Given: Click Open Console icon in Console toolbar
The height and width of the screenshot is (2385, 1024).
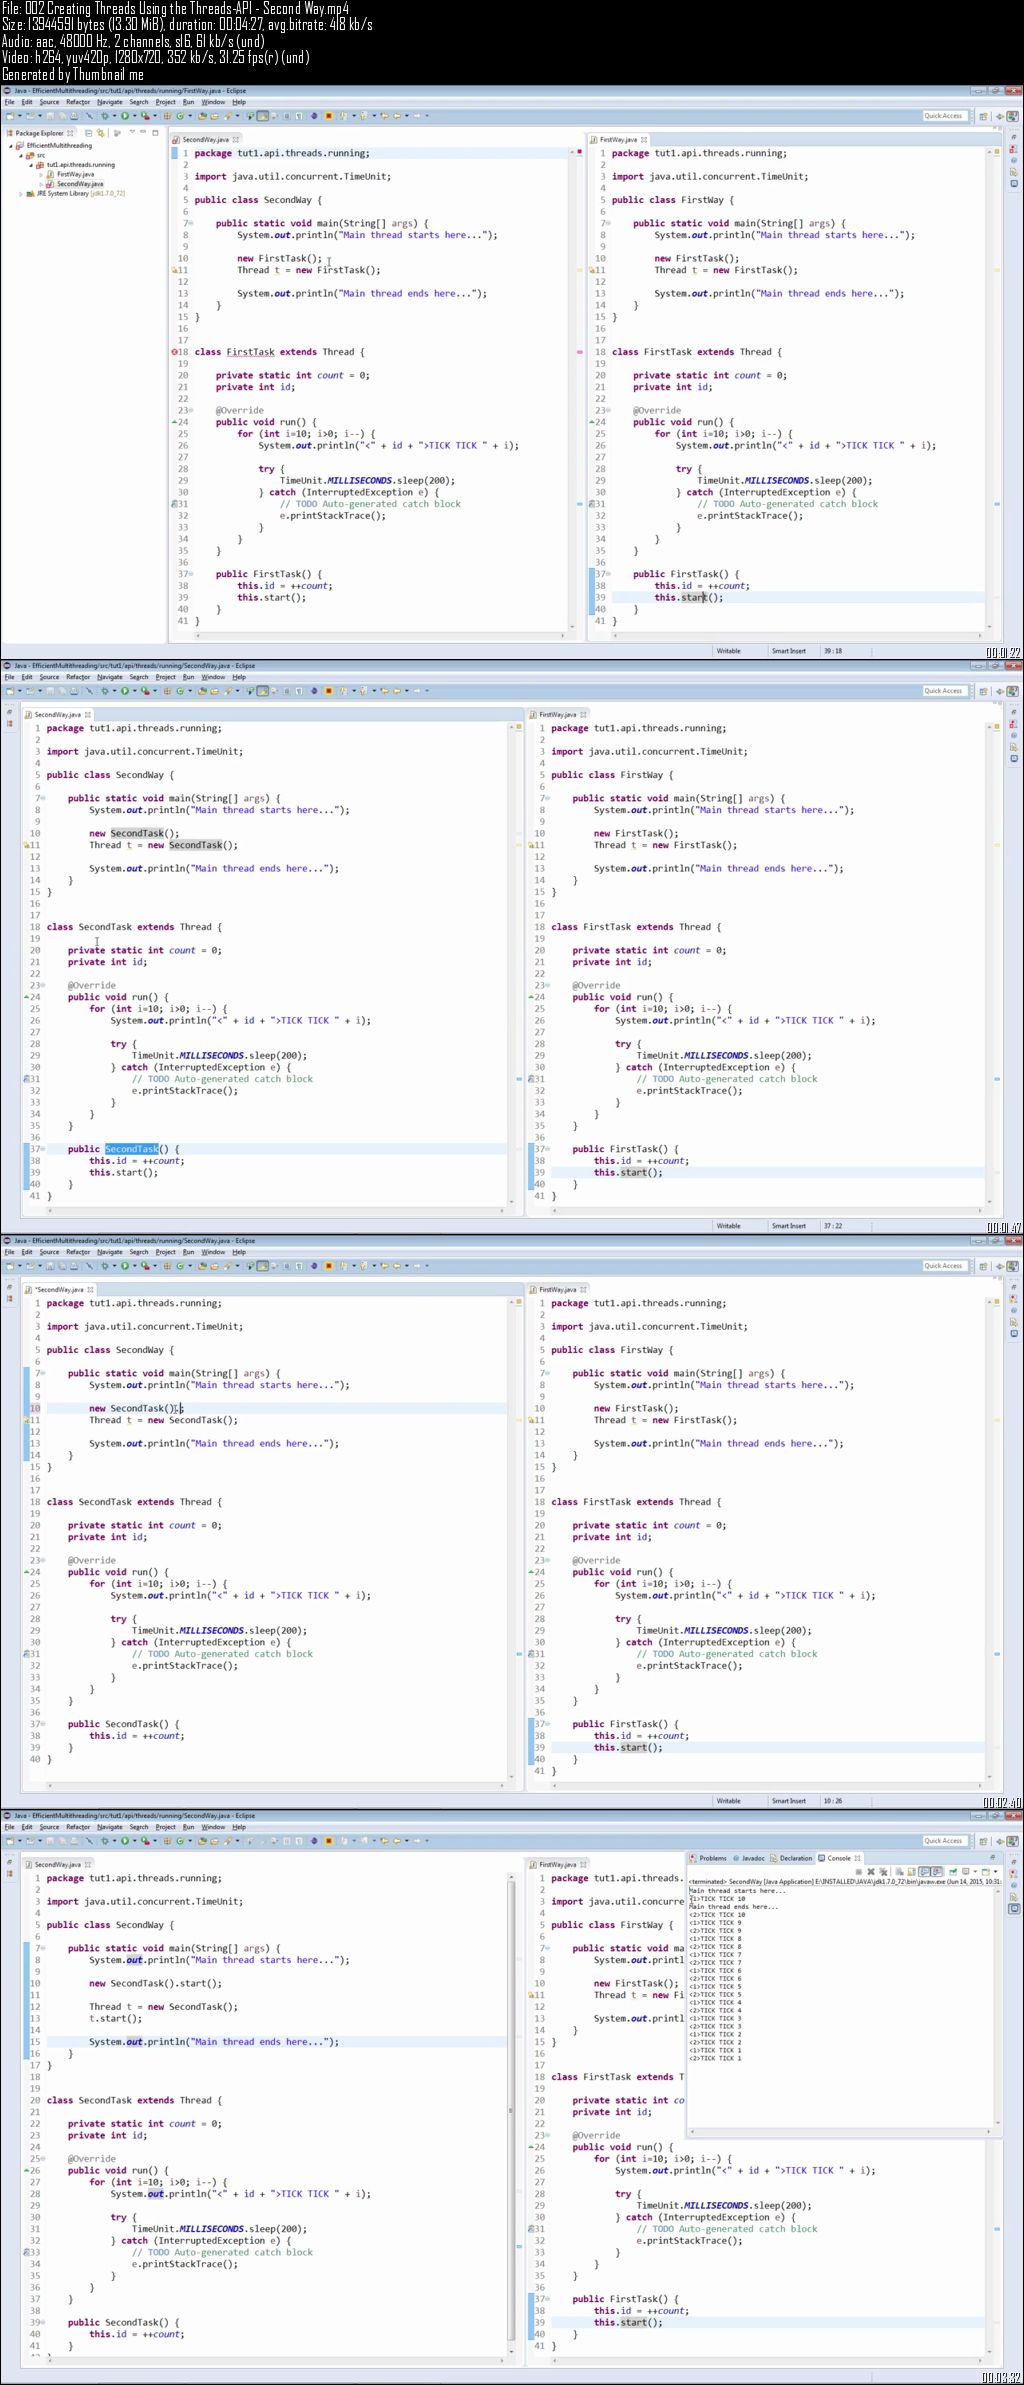Looking at the screenshot, I should click(985, 1871).
